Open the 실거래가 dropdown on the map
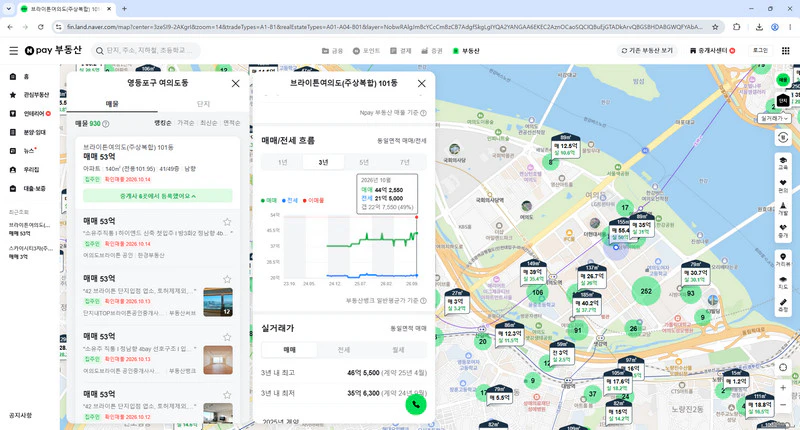 (774, 118)
